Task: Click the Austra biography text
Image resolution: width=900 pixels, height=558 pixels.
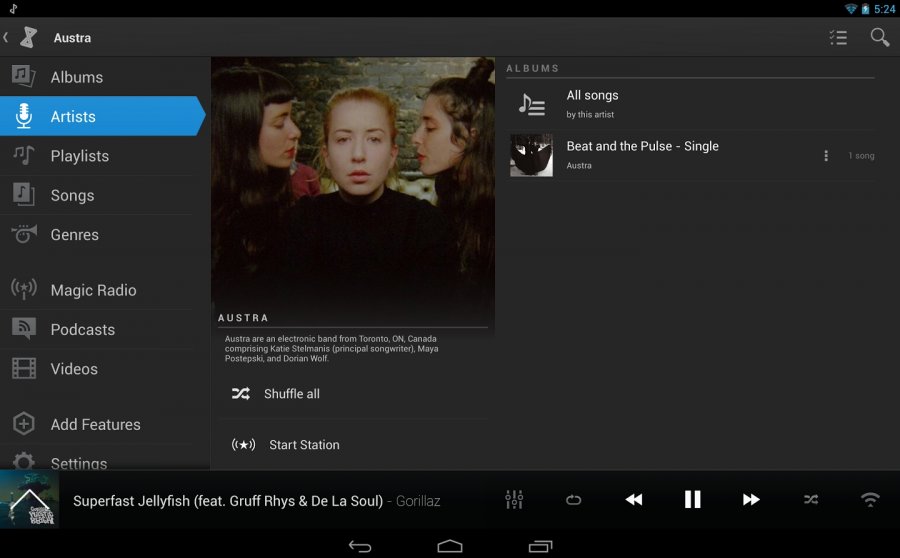Action: [332, 348]
